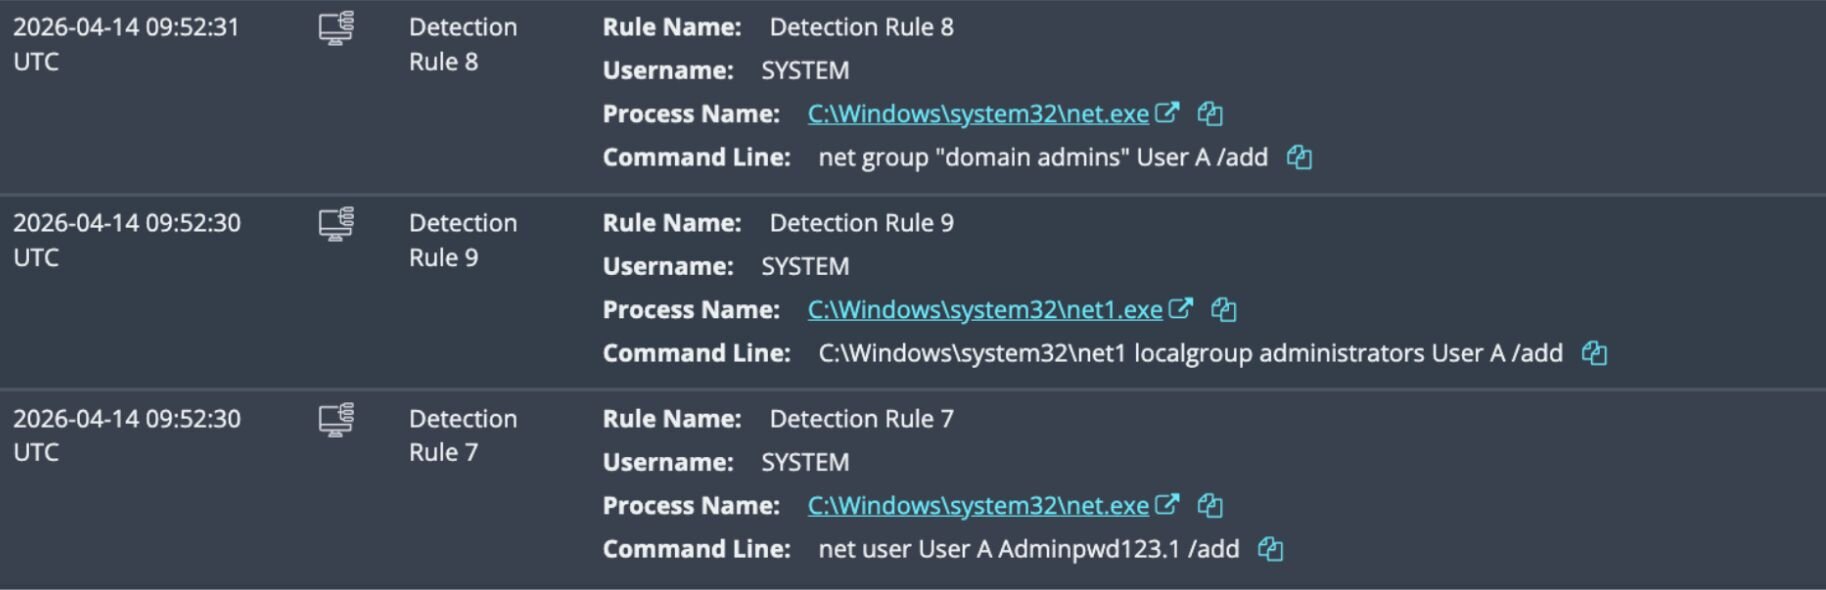The image size is (1826, 590).
Task: Copy the "net user User A" command line
Action: (1270, 549)
